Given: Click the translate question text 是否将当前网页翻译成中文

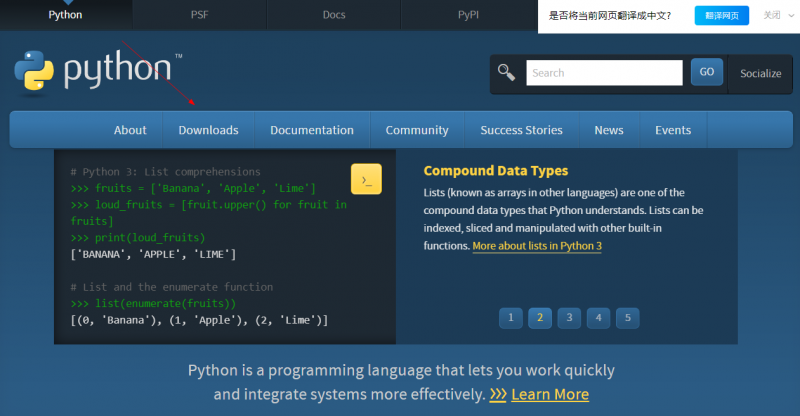Looking at the screenshot, I should (610, 16).
